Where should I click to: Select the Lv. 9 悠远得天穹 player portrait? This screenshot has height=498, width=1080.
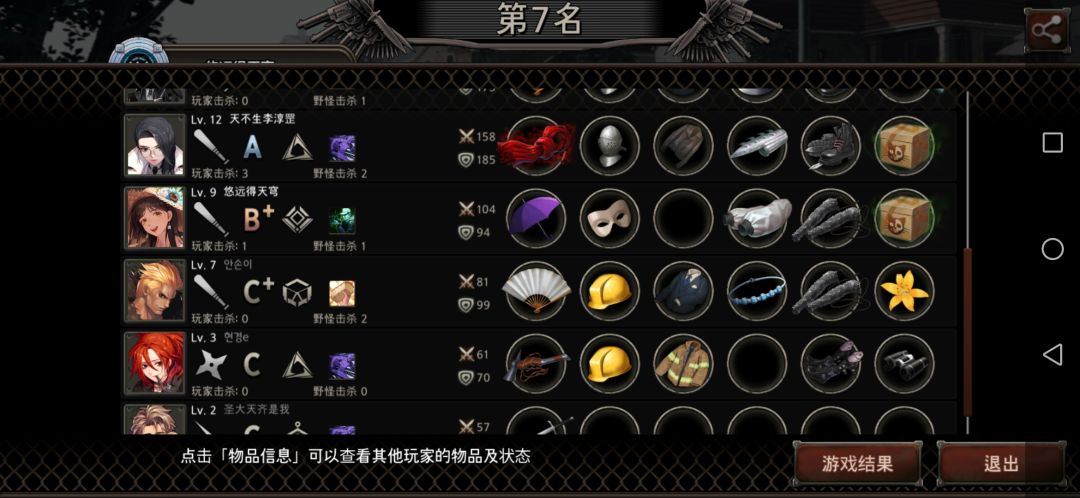[x=155, y=218]
